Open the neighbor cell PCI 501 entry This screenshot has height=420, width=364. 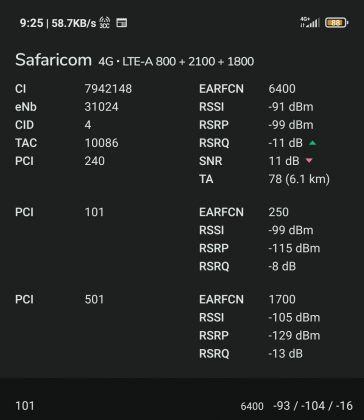point(60,299)
